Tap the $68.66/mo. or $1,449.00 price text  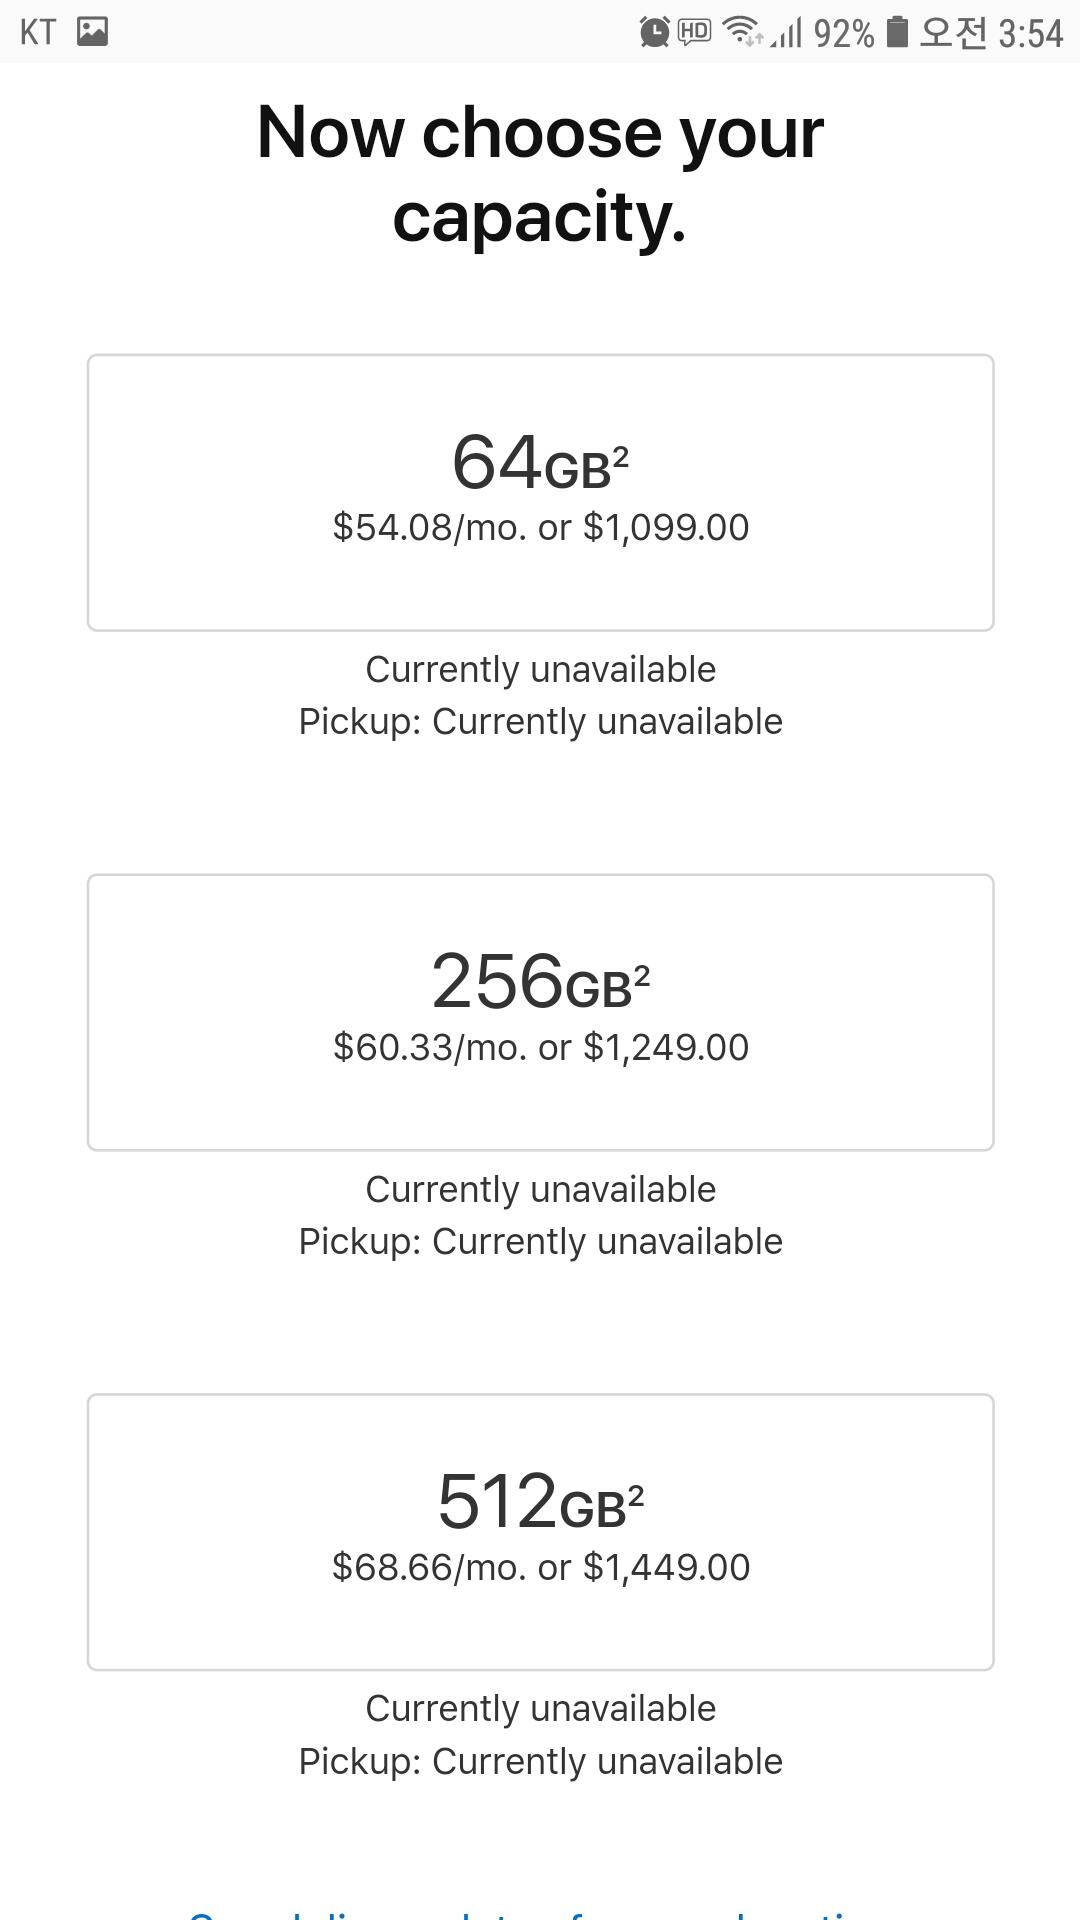(x=540, y=1567)
